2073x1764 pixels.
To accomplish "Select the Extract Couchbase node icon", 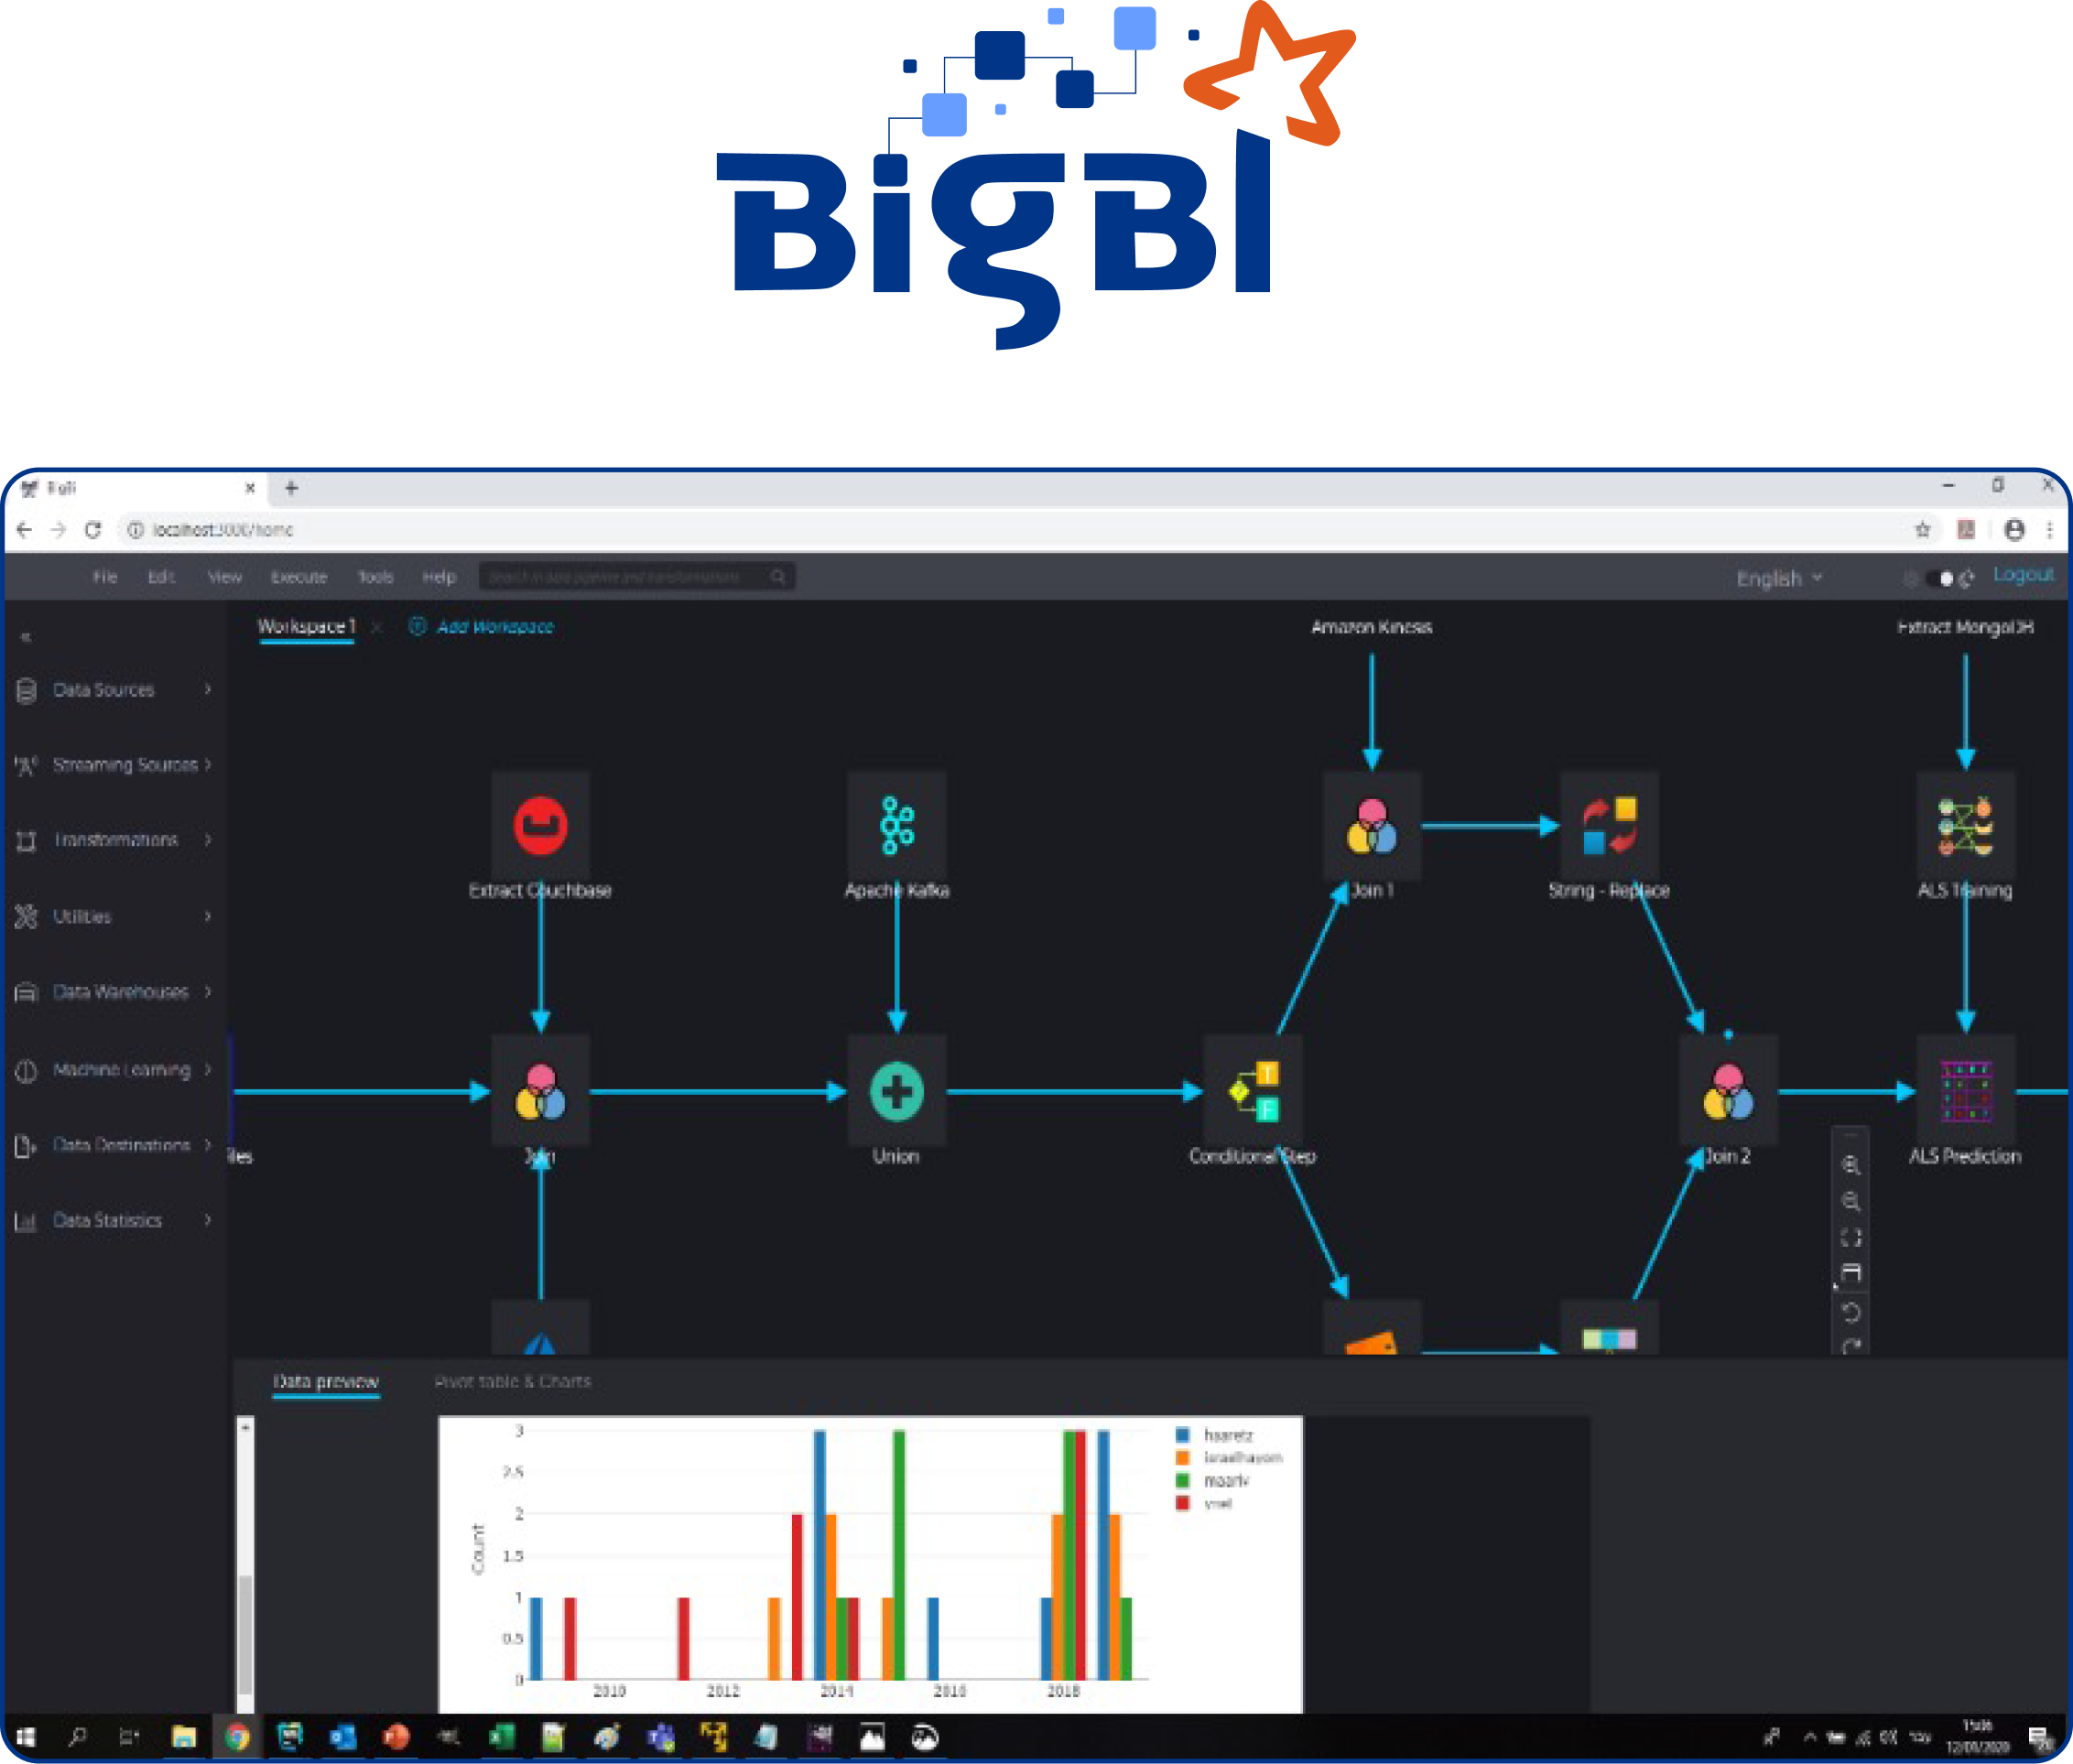I will [x=541, y=826].
